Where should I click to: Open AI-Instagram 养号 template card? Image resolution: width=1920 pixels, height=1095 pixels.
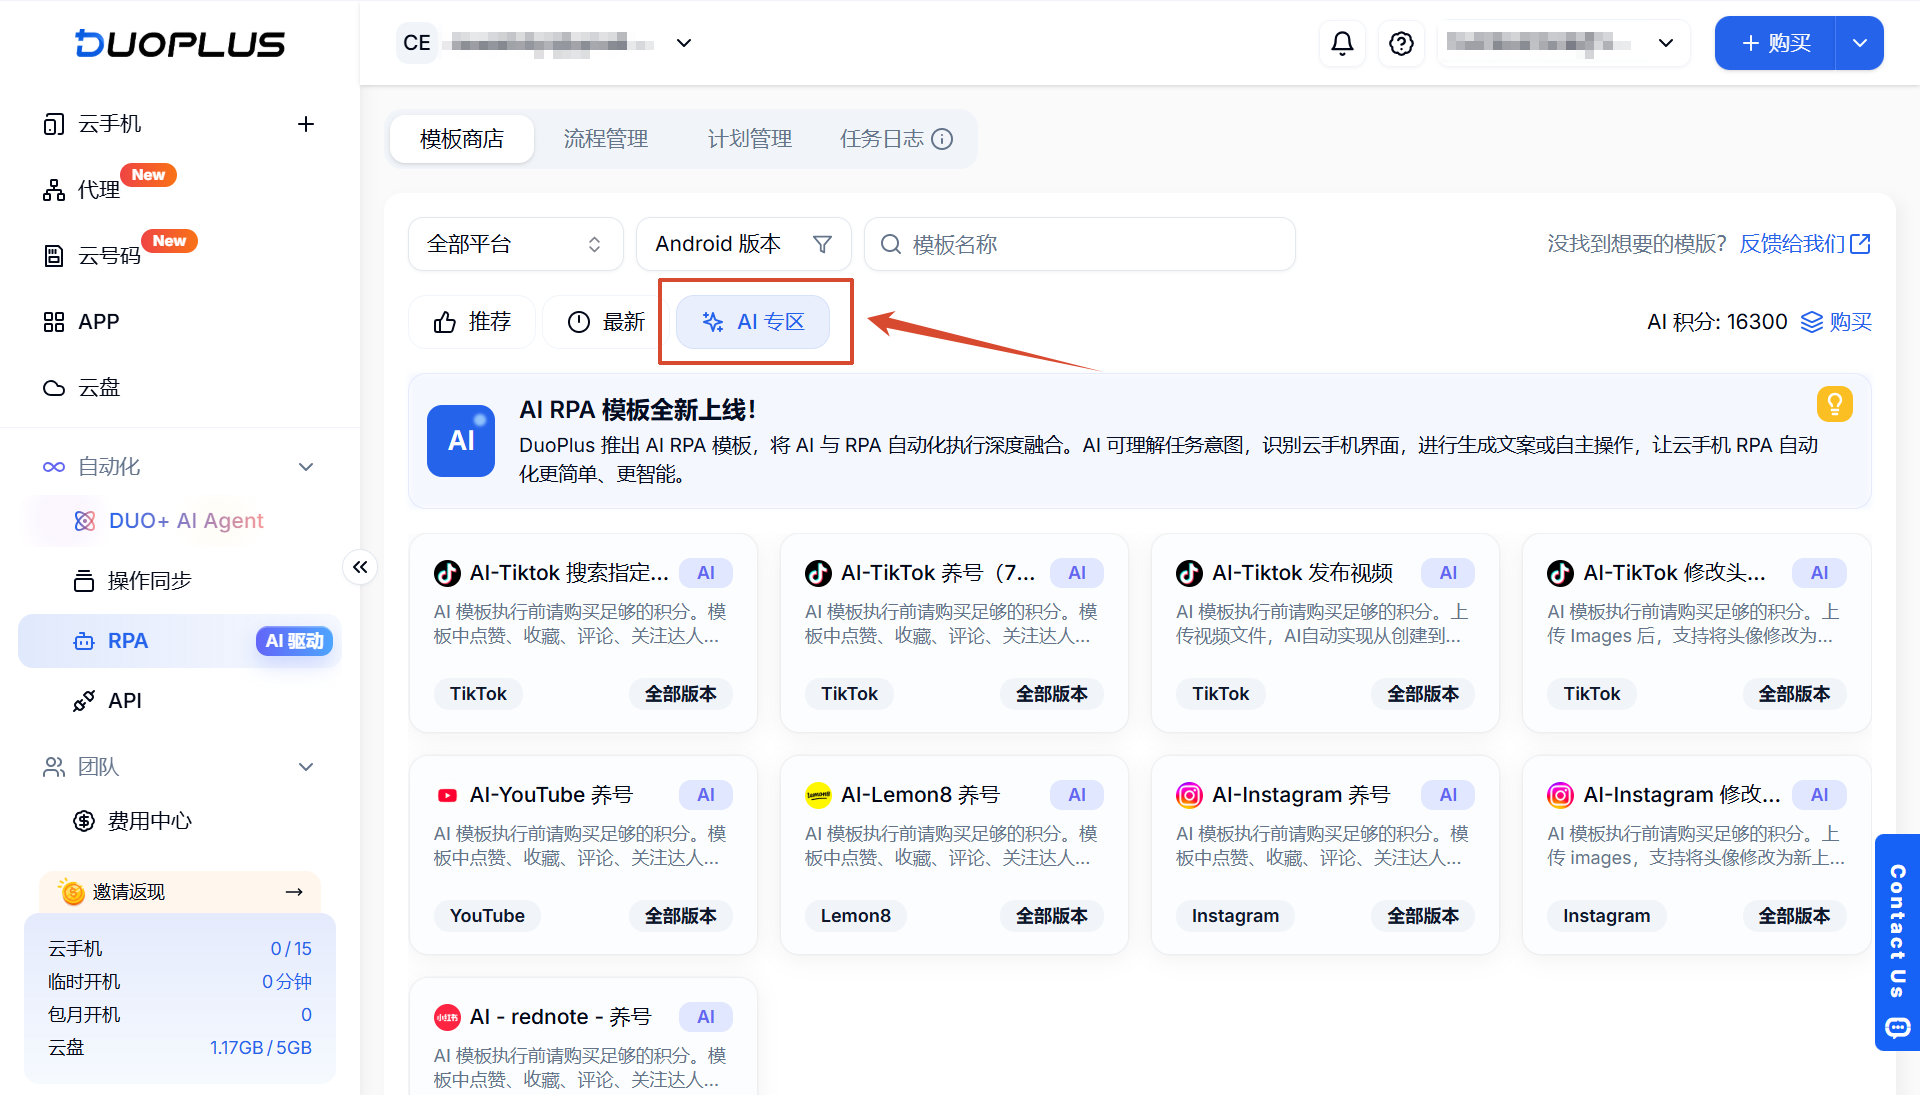coord(1325,855)
